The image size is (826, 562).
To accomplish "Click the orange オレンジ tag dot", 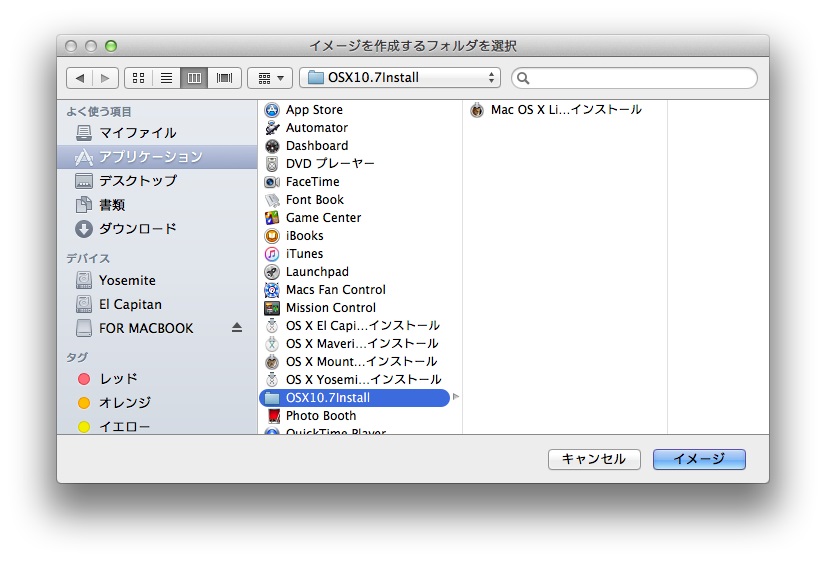I will click(x=84, y=403).
